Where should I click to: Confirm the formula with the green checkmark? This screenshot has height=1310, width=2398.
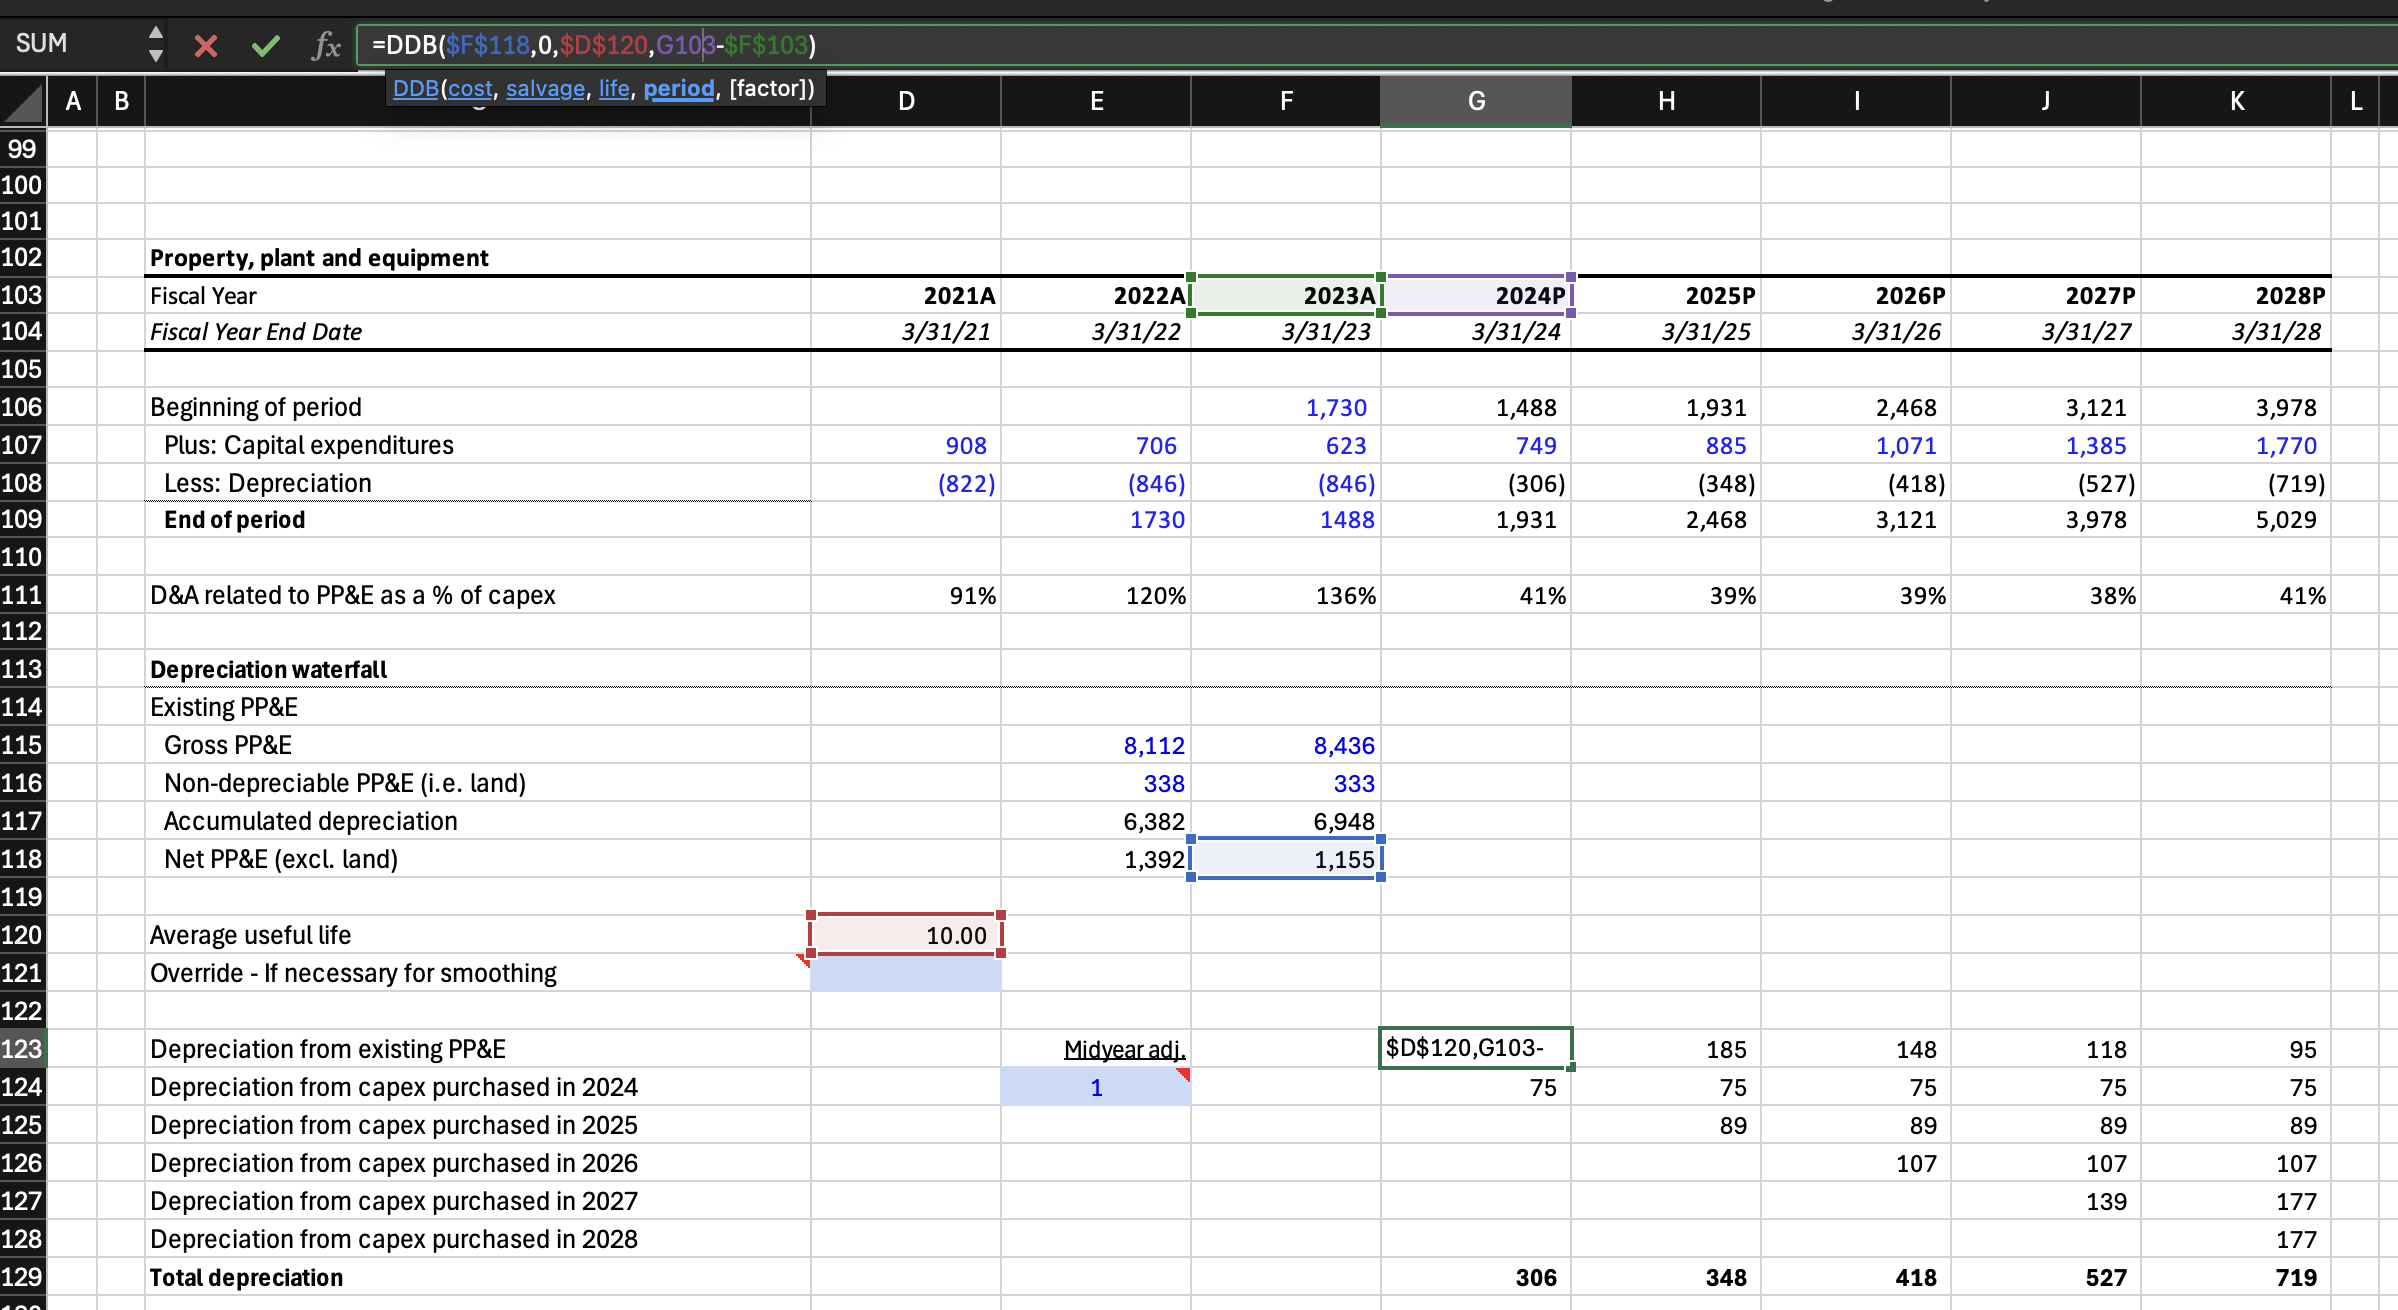pyautogui.click(x=265, y=46)
